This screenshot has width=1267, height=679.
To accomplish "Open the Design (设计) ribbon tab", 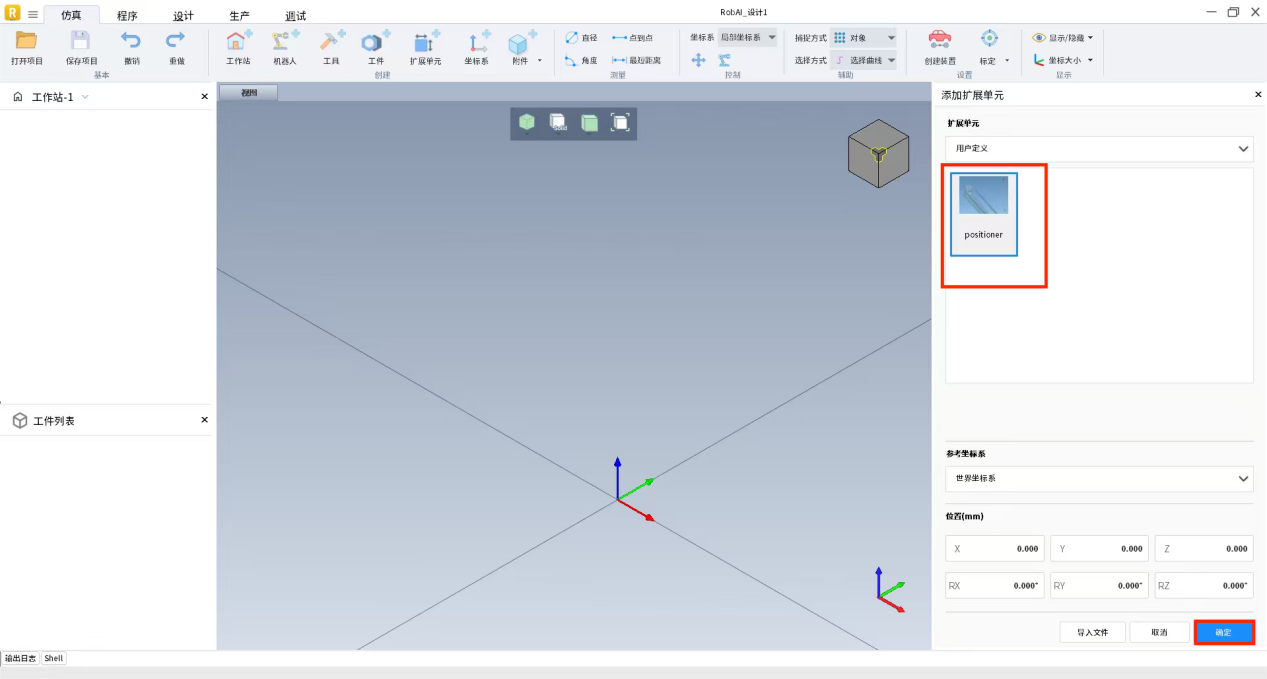I will pyautogui.click(x=183, y=16).
